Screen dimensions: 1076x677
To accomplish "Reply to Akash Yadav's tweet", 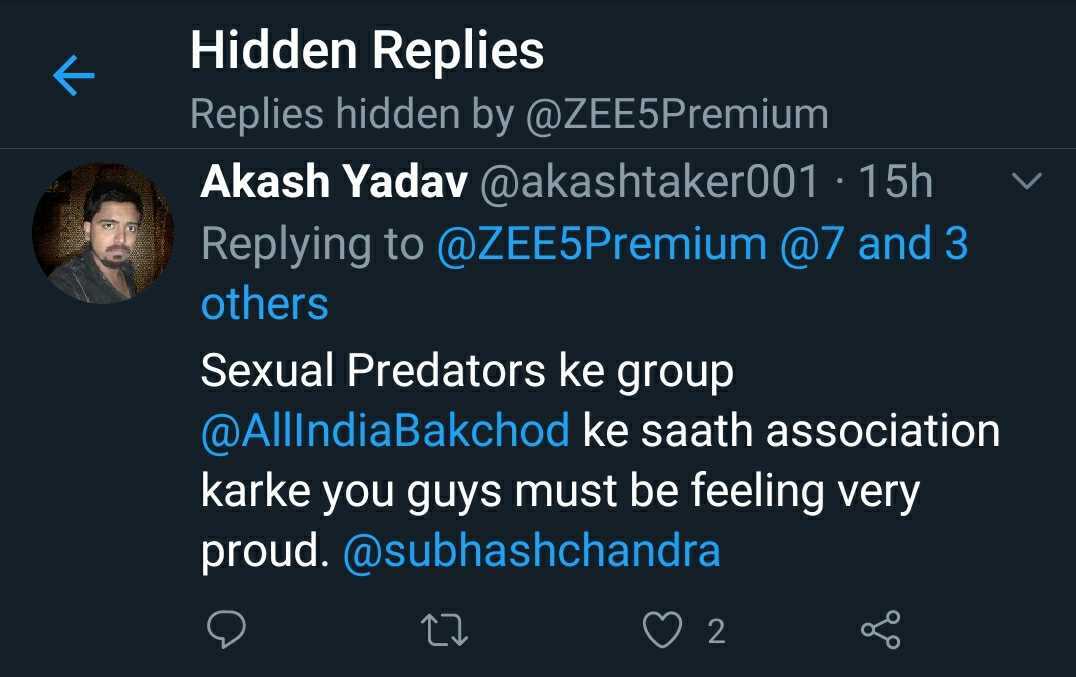I will point(226,630).
